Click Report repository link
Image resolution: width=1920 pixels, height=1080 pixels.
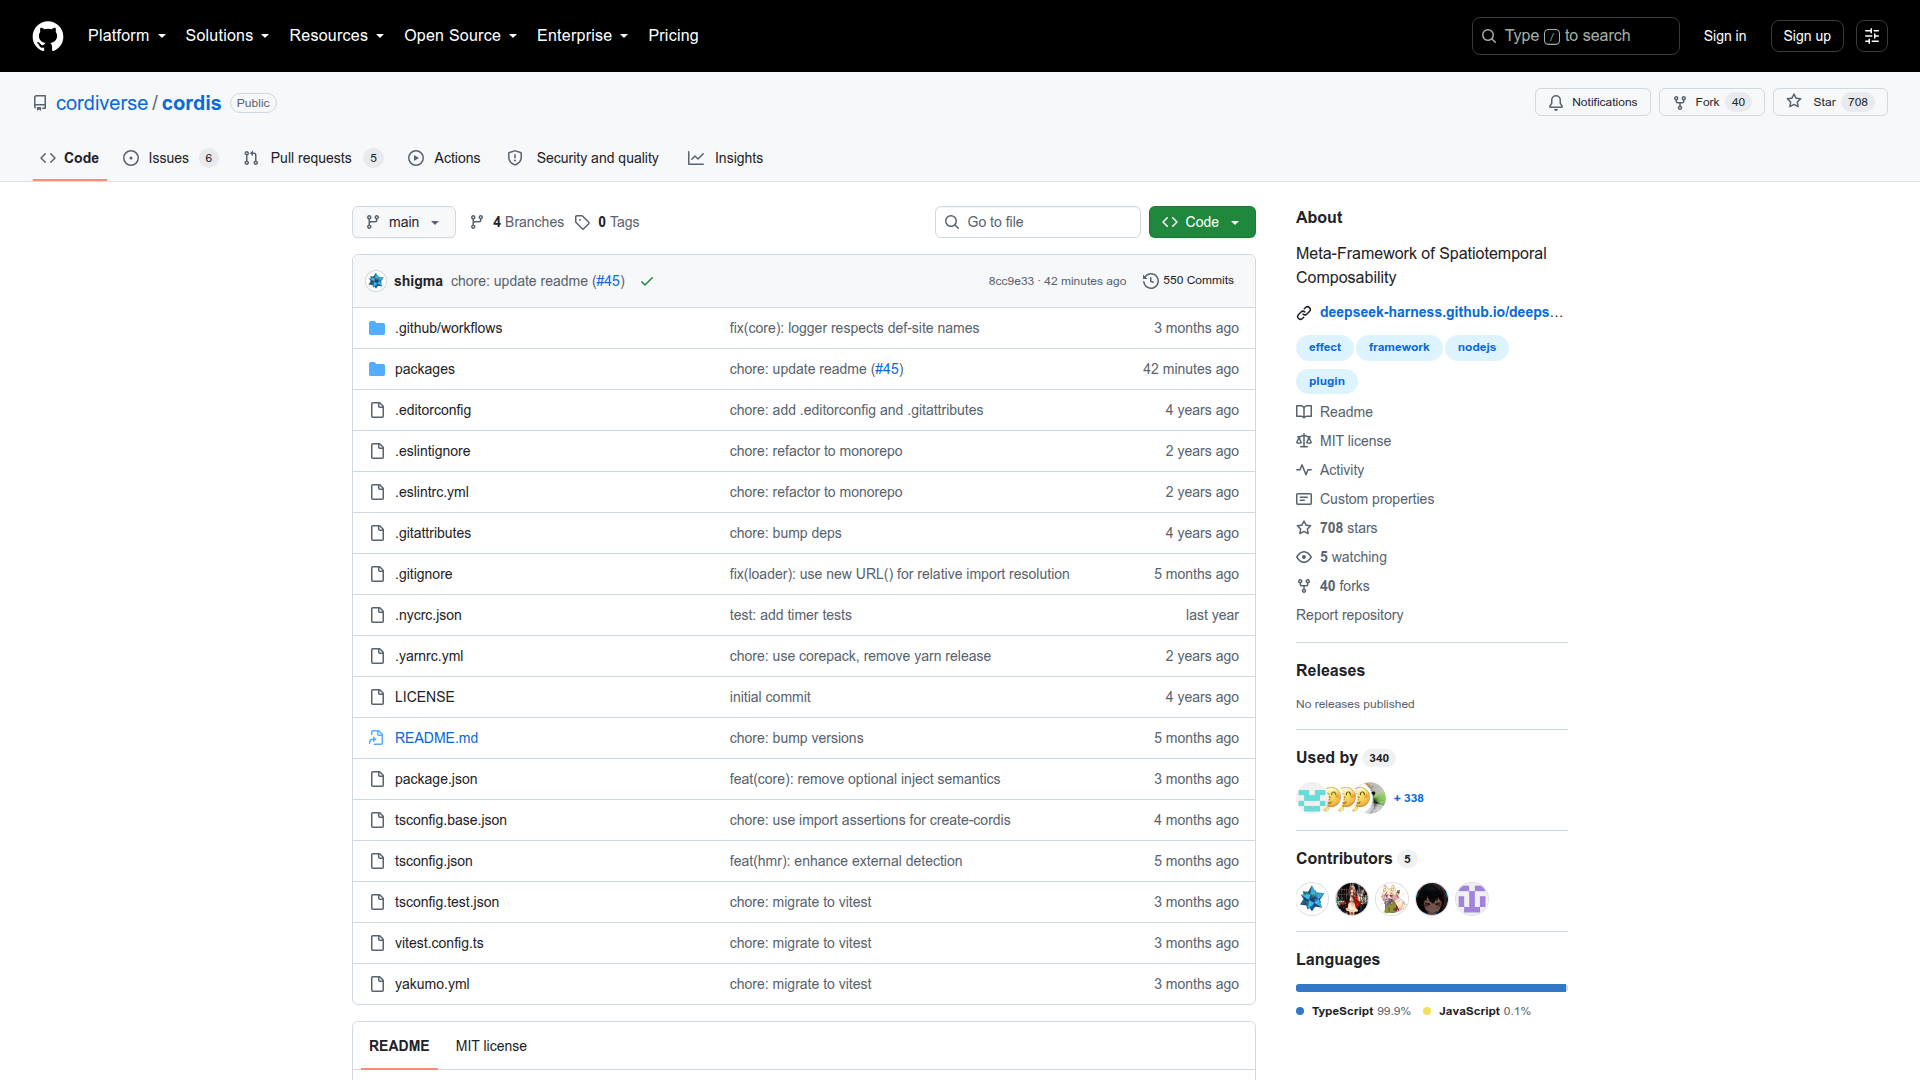[1349, 615]
